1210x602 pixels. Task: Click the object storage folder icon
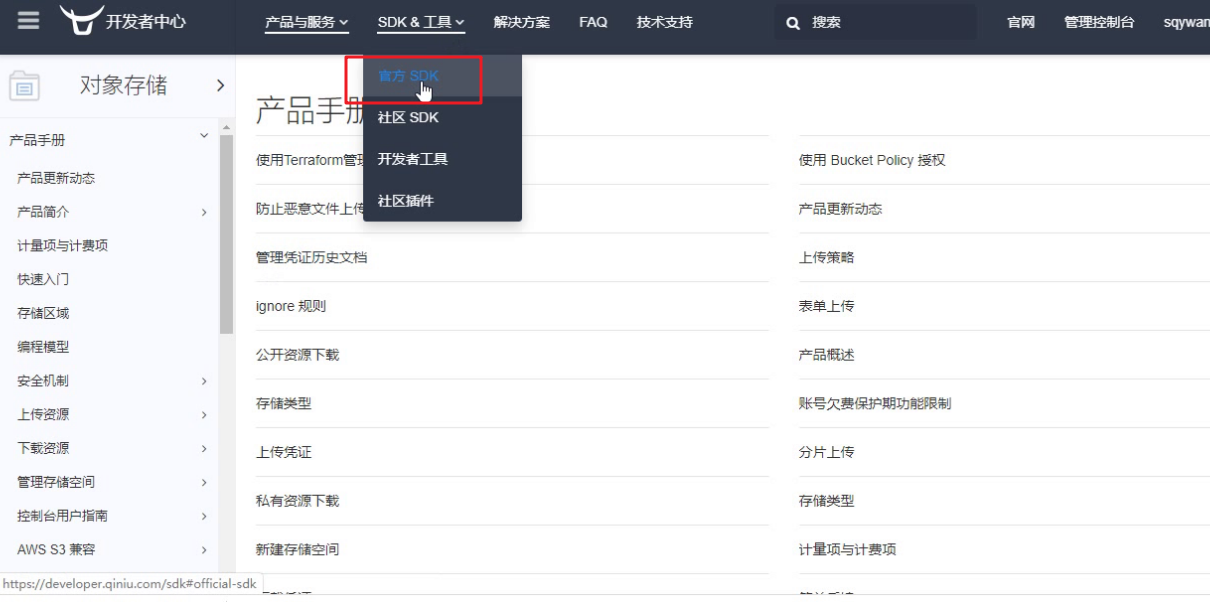click(x=24, y=86)
